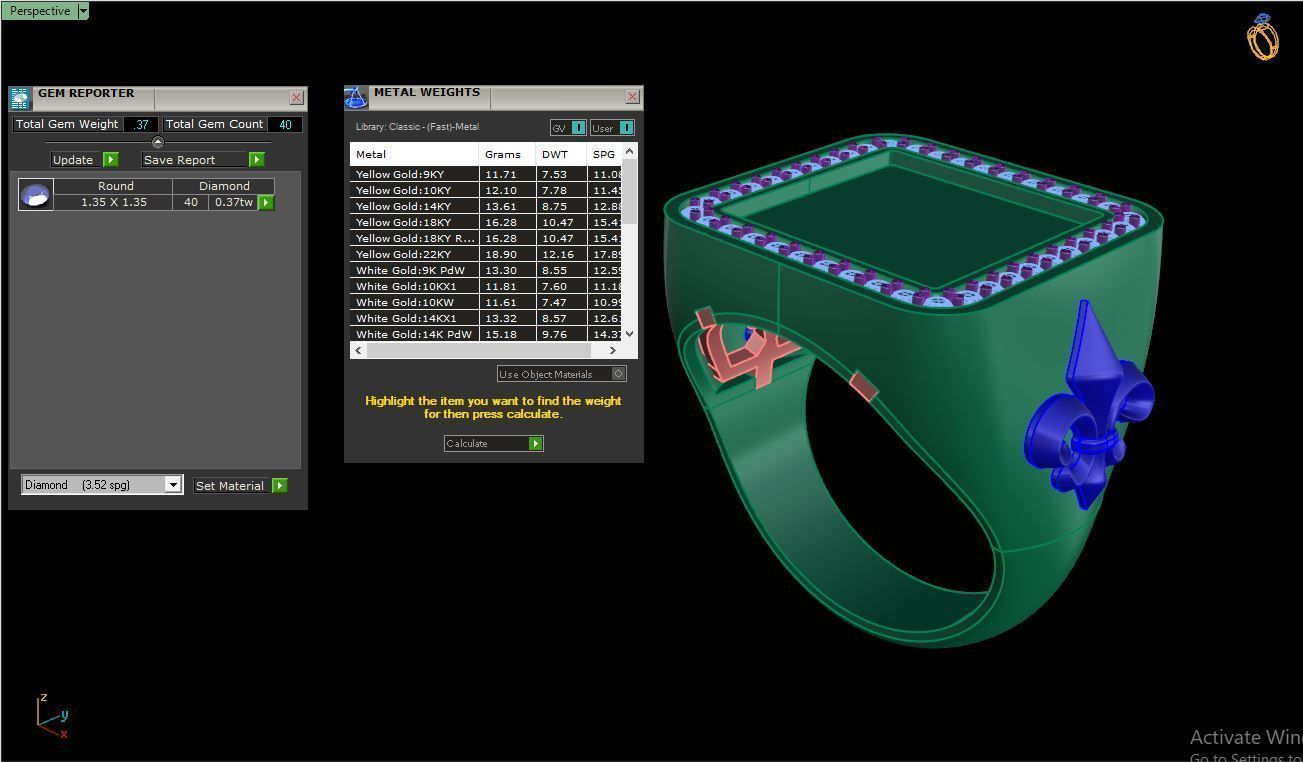
Task: Click the Calculate button
Action: click(486, 443)
